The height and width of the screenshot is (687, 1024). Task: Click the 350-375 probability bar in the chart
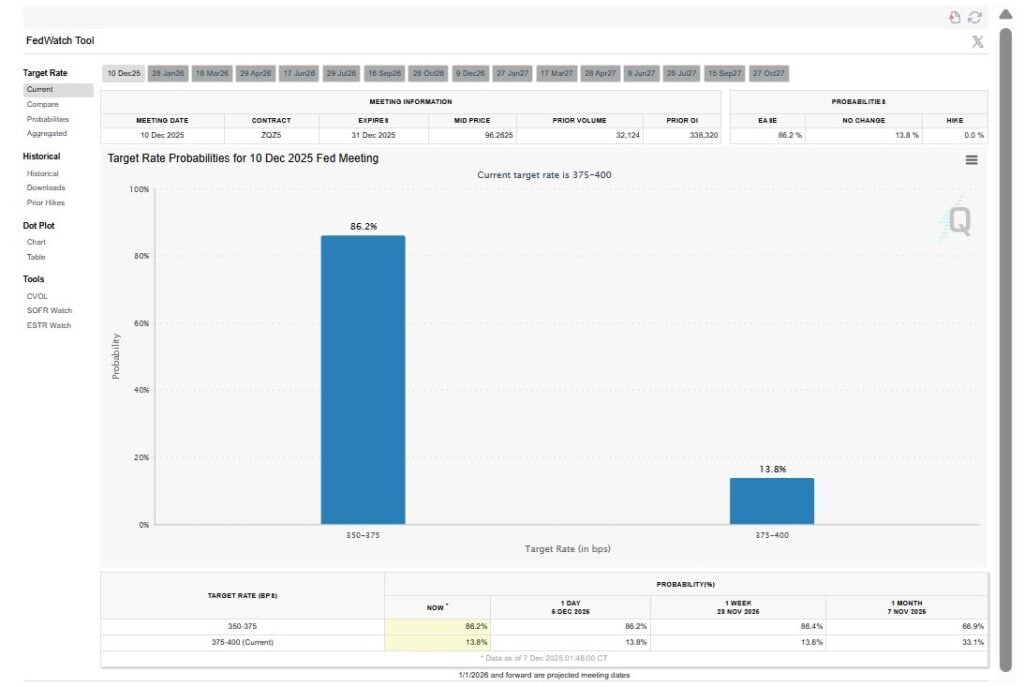click(363, 380)
